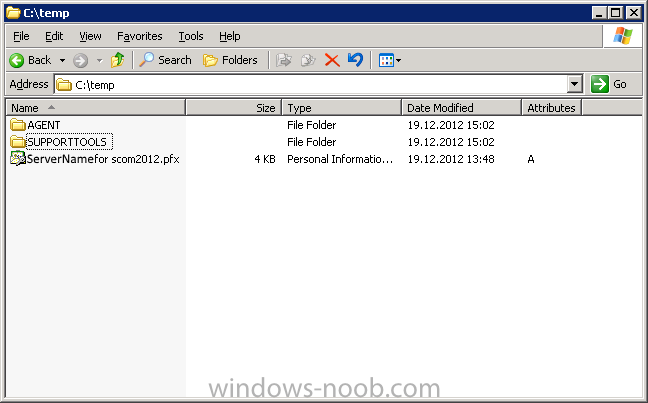
Task: Click the Windows flag logo
Action: tap(623, 36)
